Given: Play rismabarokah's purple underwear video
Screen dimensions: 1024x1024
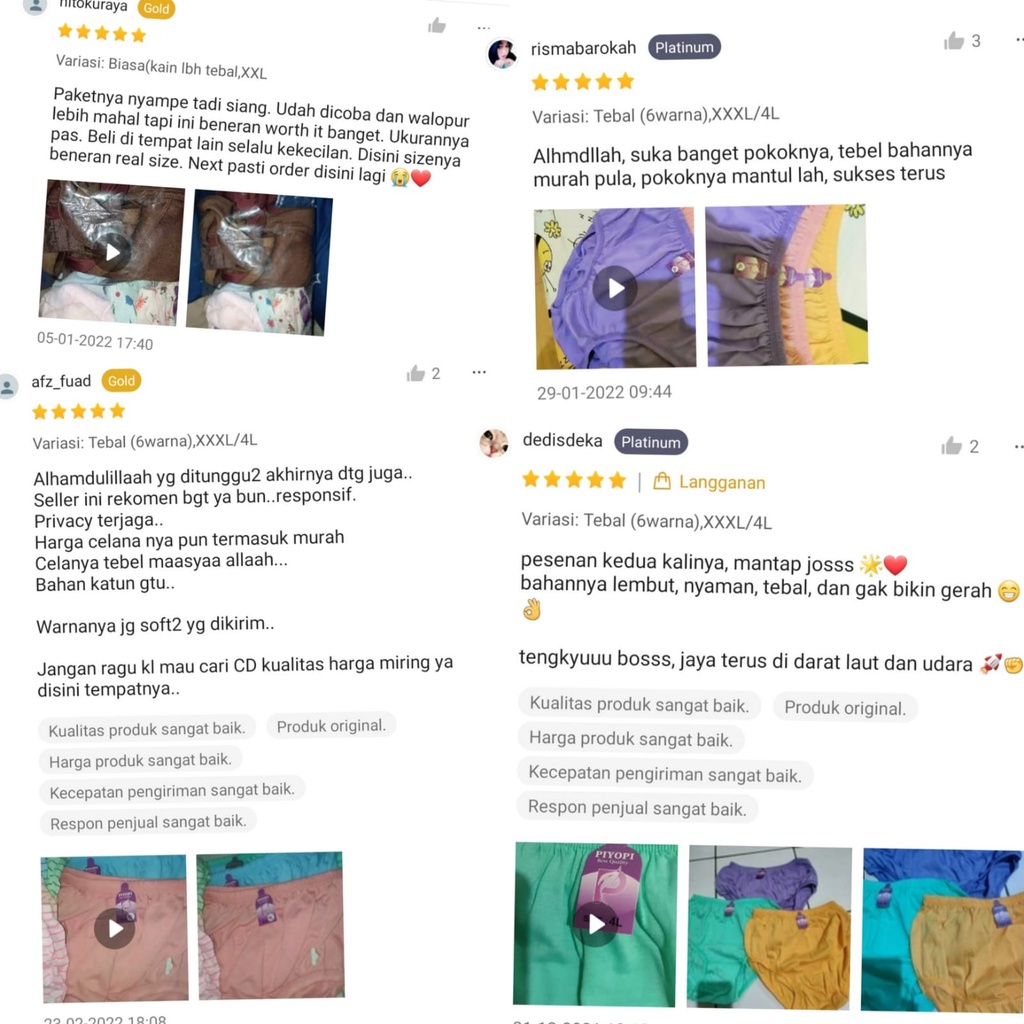Looking at the screenshot, I should pos(615,288).
